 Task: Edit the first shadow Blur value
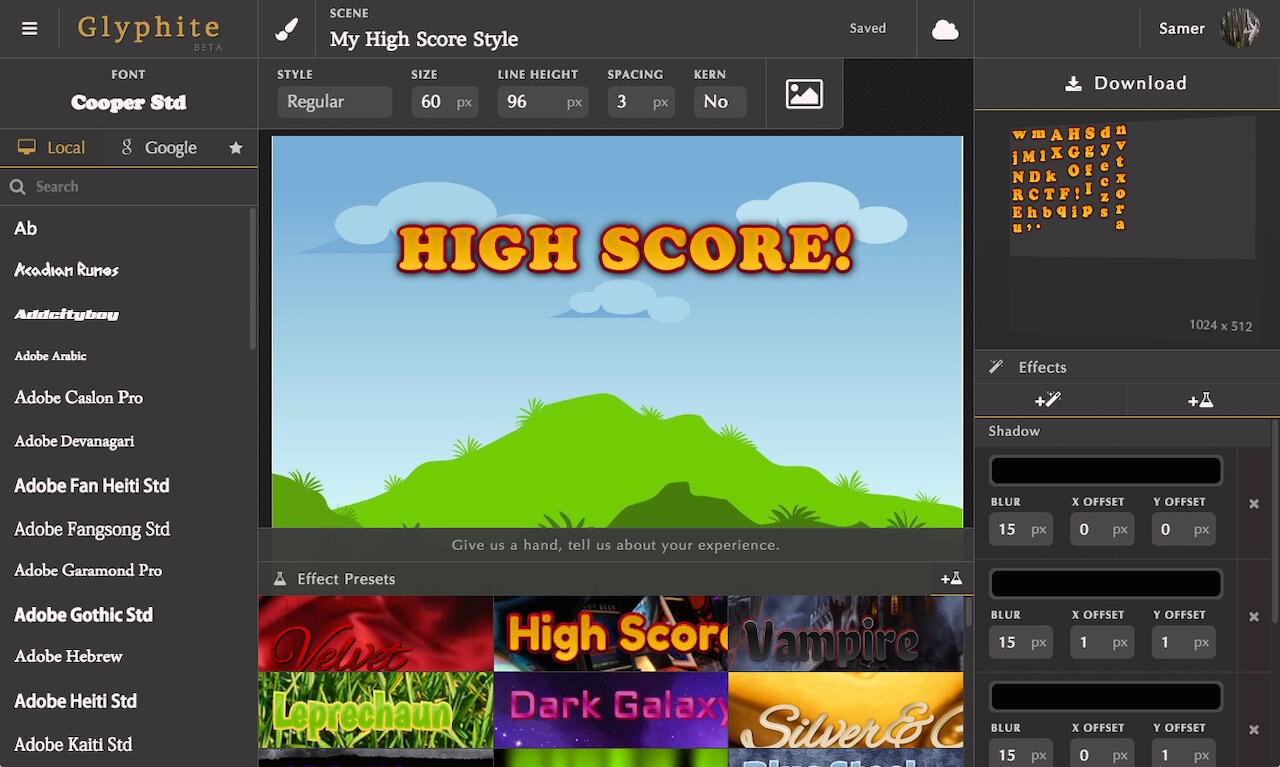pos(1020,530)
